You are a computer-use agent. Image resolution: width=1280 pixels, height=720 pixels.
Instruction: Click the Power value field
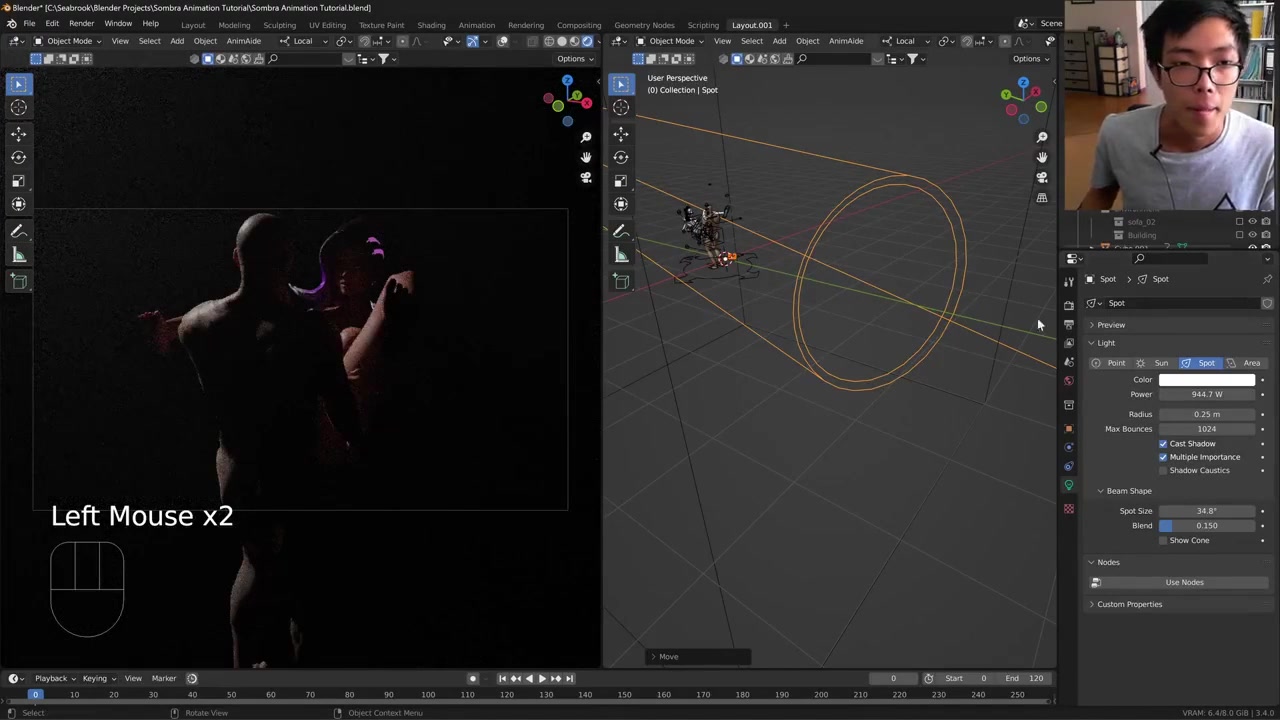coord(1206,395)
